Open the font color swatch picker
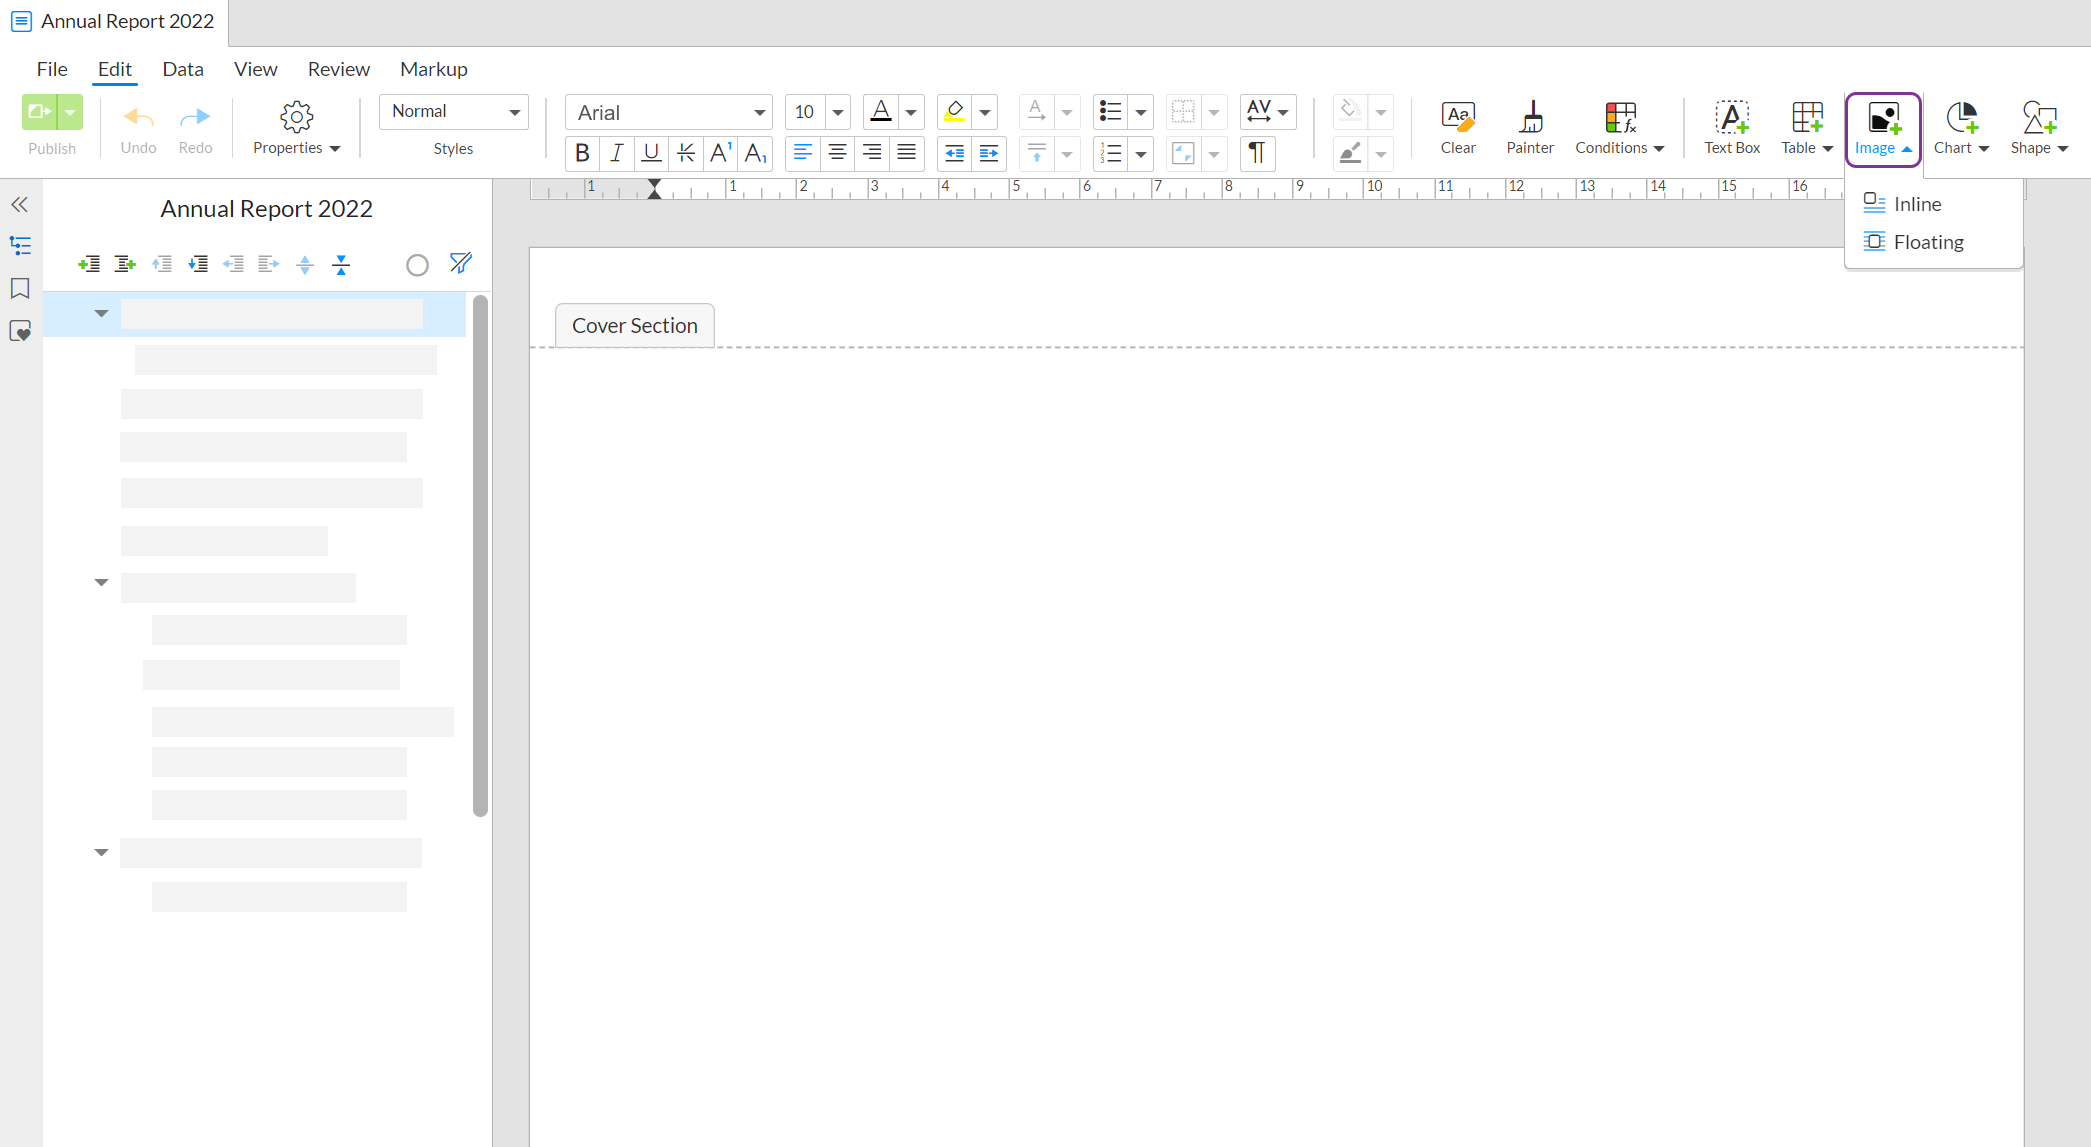This screenshot has width=2091, height=1147. pos(910,112)
